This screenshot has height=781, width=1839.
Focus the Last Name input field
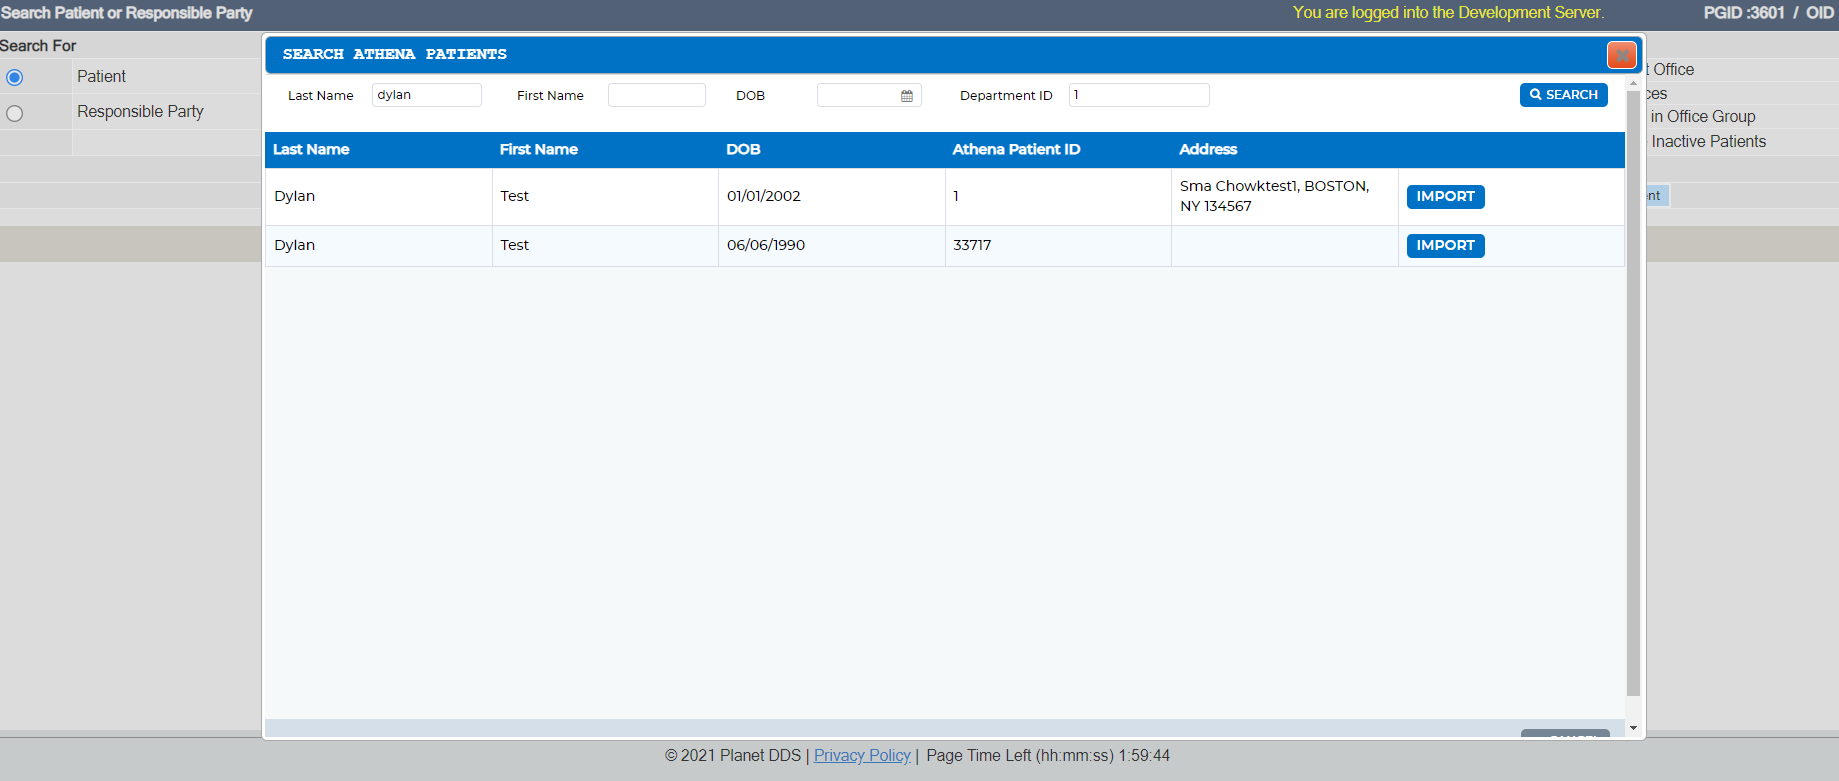[427, 95]
